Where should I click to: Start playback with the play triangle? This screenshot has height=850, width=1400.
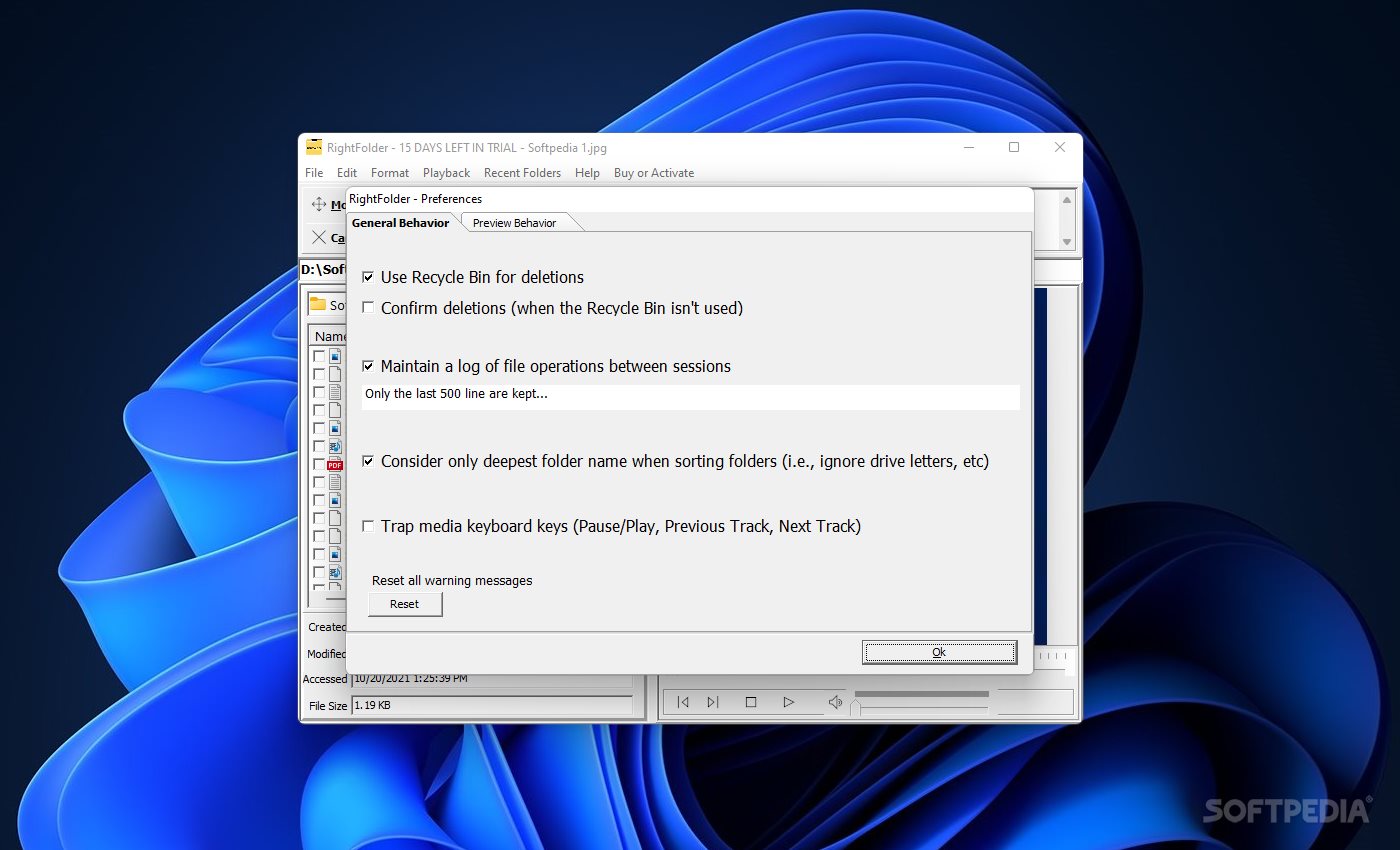point(788,702)
